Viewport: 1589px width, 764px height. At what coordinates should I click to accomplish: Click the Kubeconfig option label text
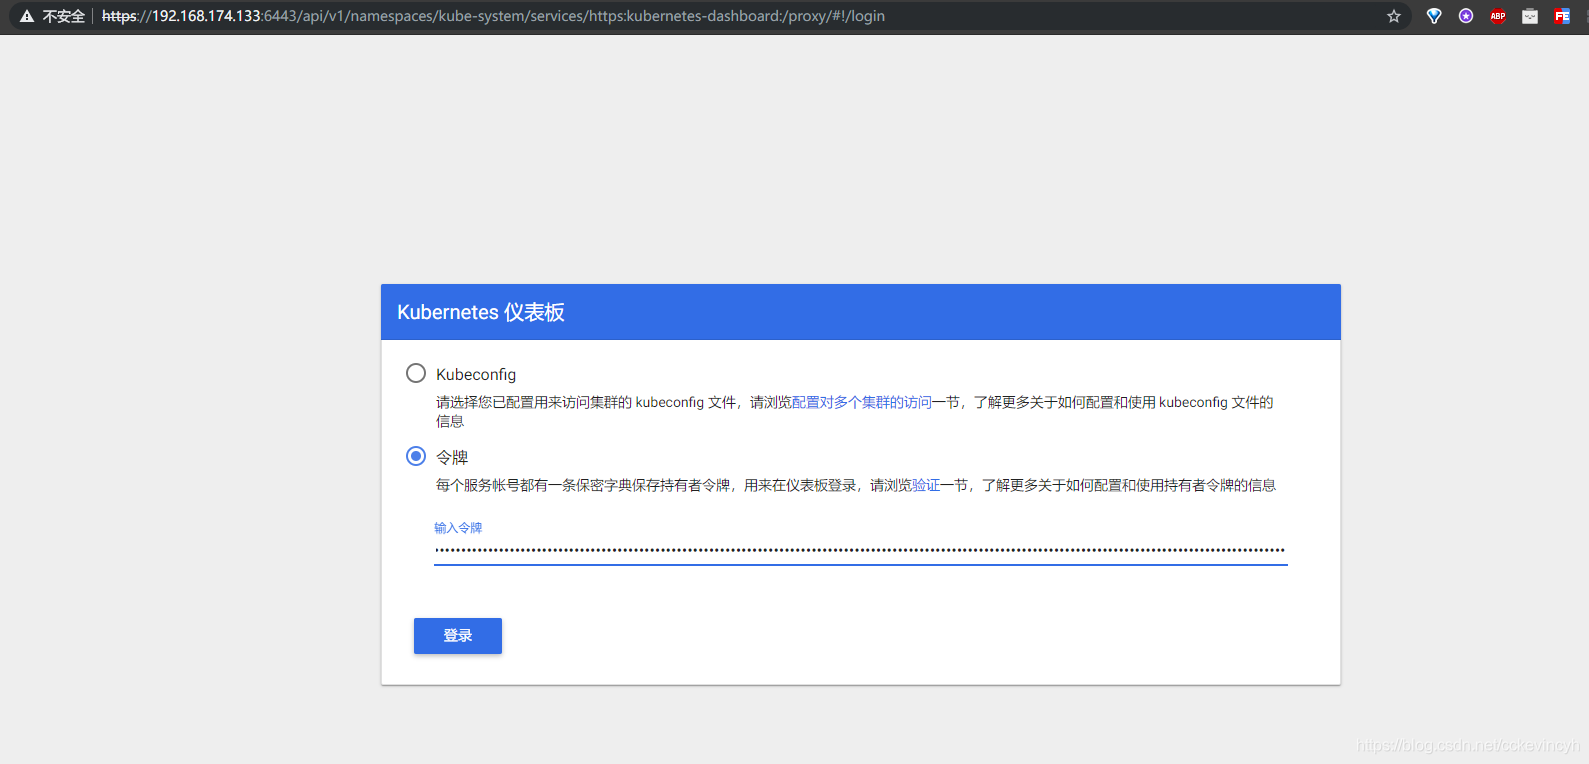476,374
